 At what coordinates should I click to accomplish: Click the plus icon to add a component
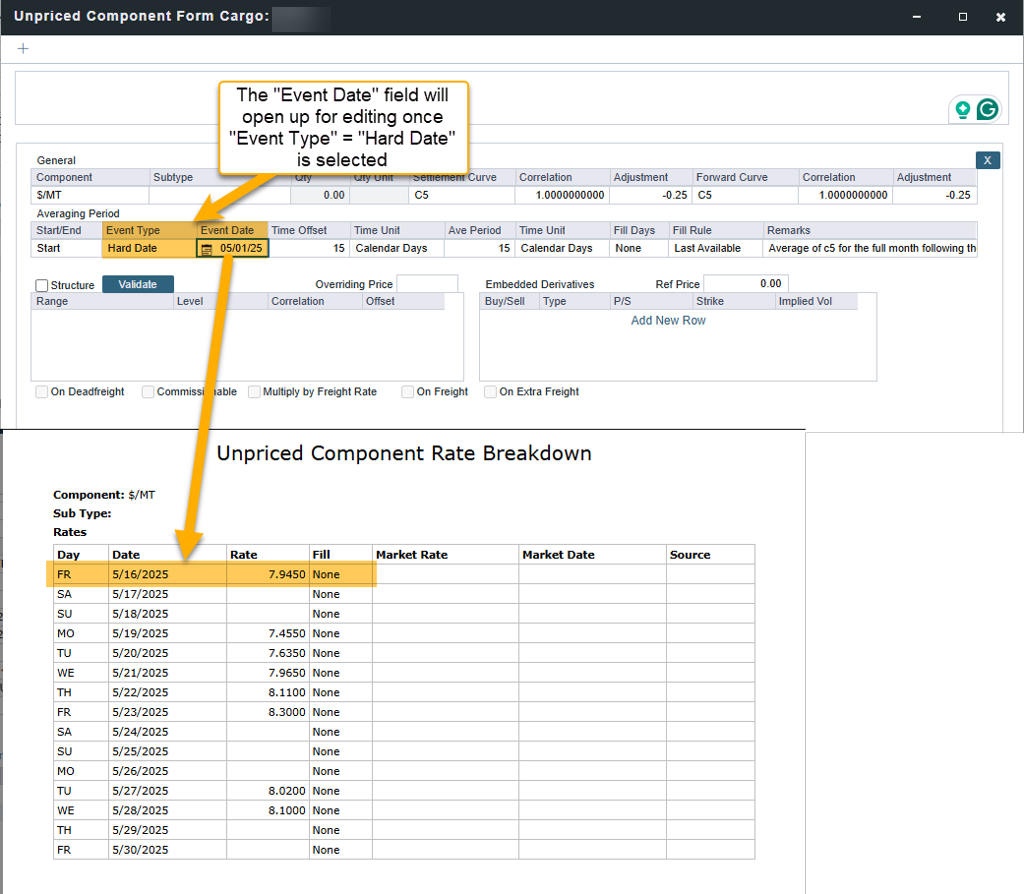pos(23,49)
